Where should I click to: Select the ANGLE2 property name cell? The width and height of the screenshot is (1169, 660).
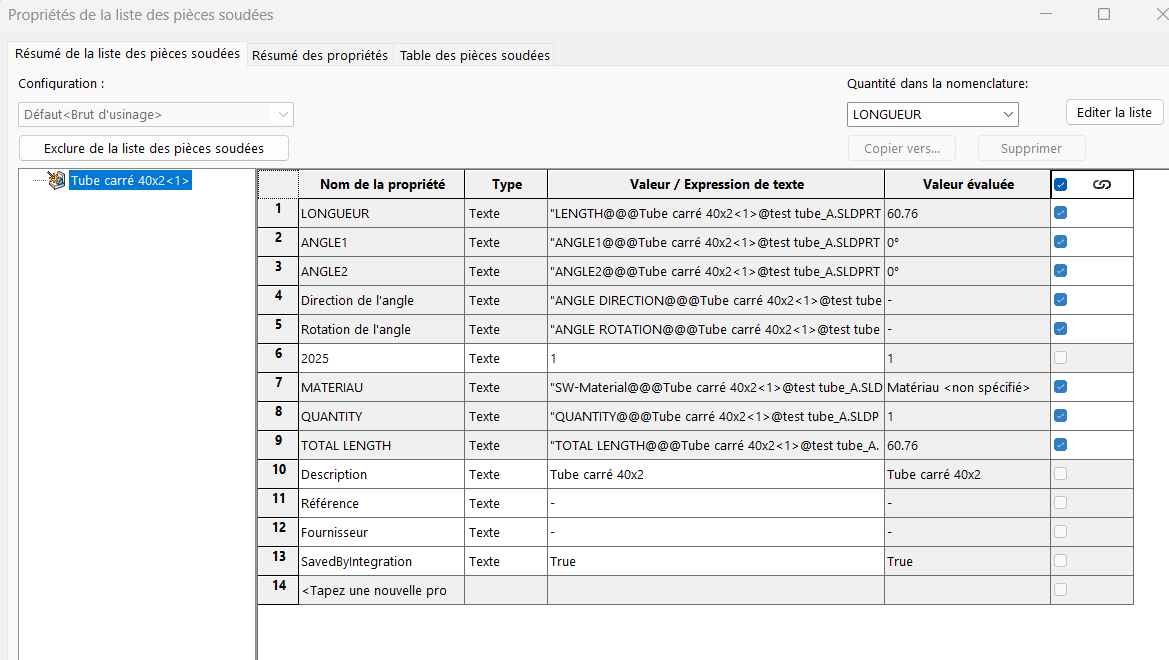(x=381, y=271)
